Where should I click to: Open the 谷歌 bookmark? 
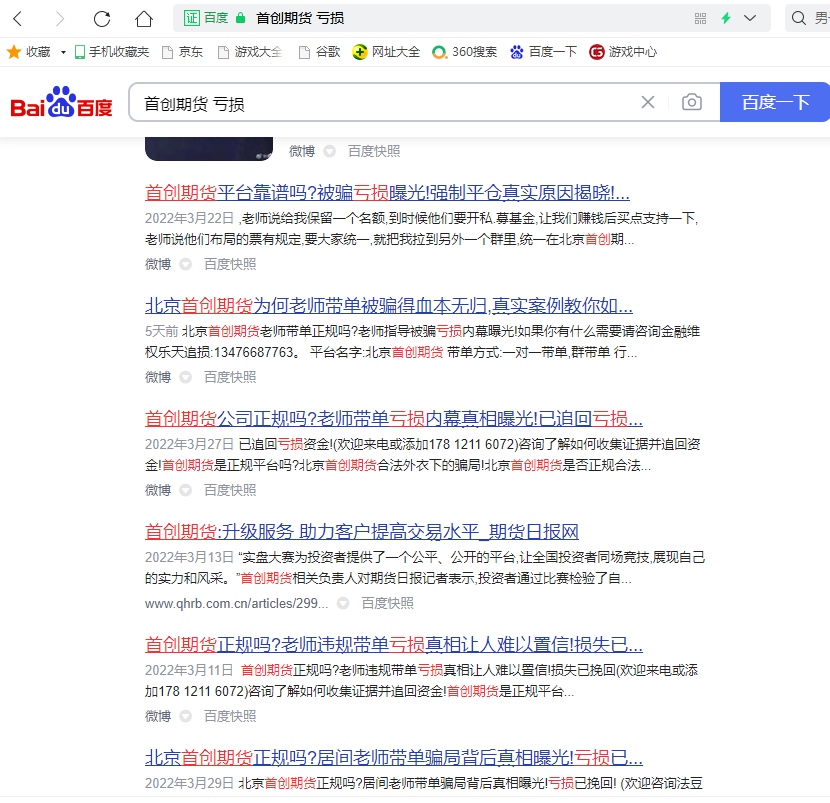319,52
